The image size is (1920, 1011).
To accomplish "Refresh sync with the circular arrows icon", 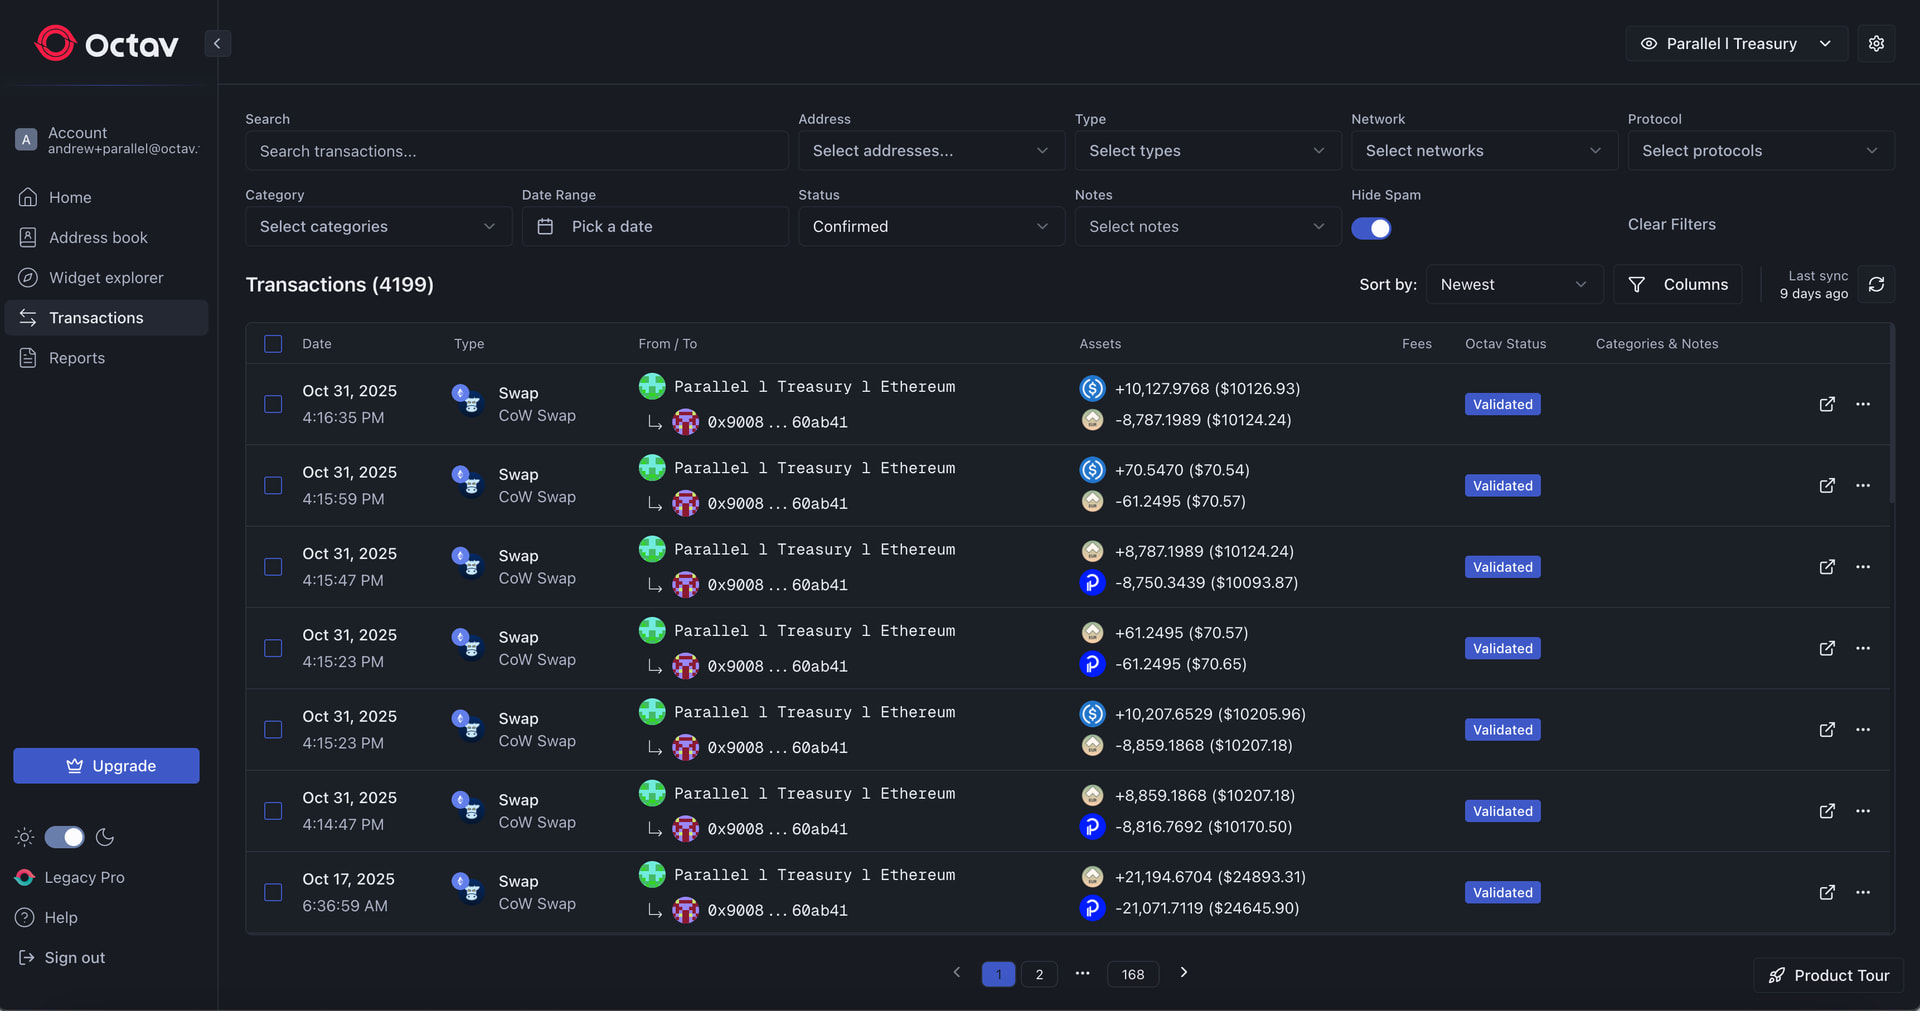I will pos(1876,285).
